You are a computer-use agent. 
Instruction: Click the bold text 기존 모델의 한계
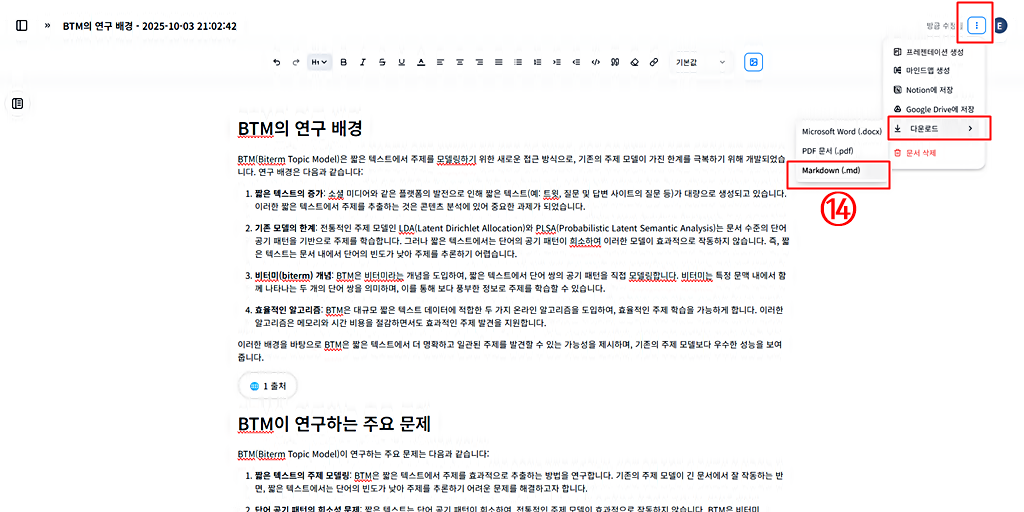point(283,228)
